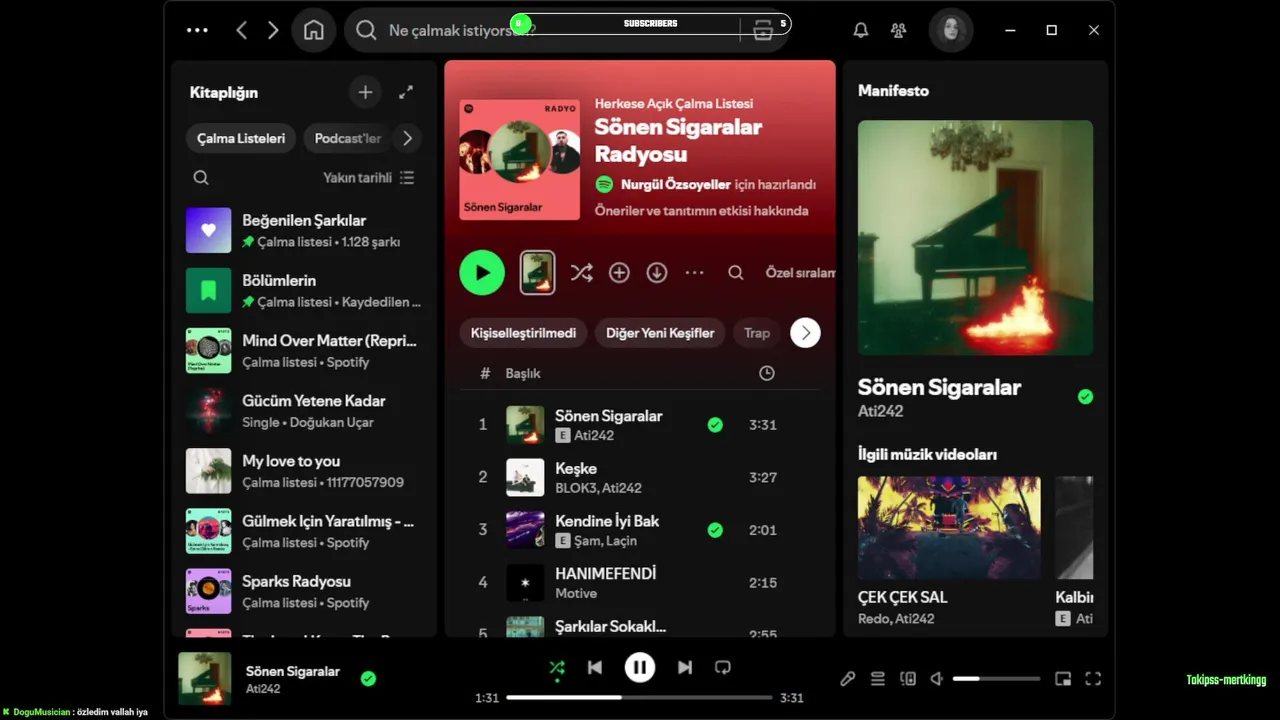Image resolution: width=1280 pixels, height=720 pixels.
Task: Open BLOK3 artist link on Keşke row
Action: point(575,488)
